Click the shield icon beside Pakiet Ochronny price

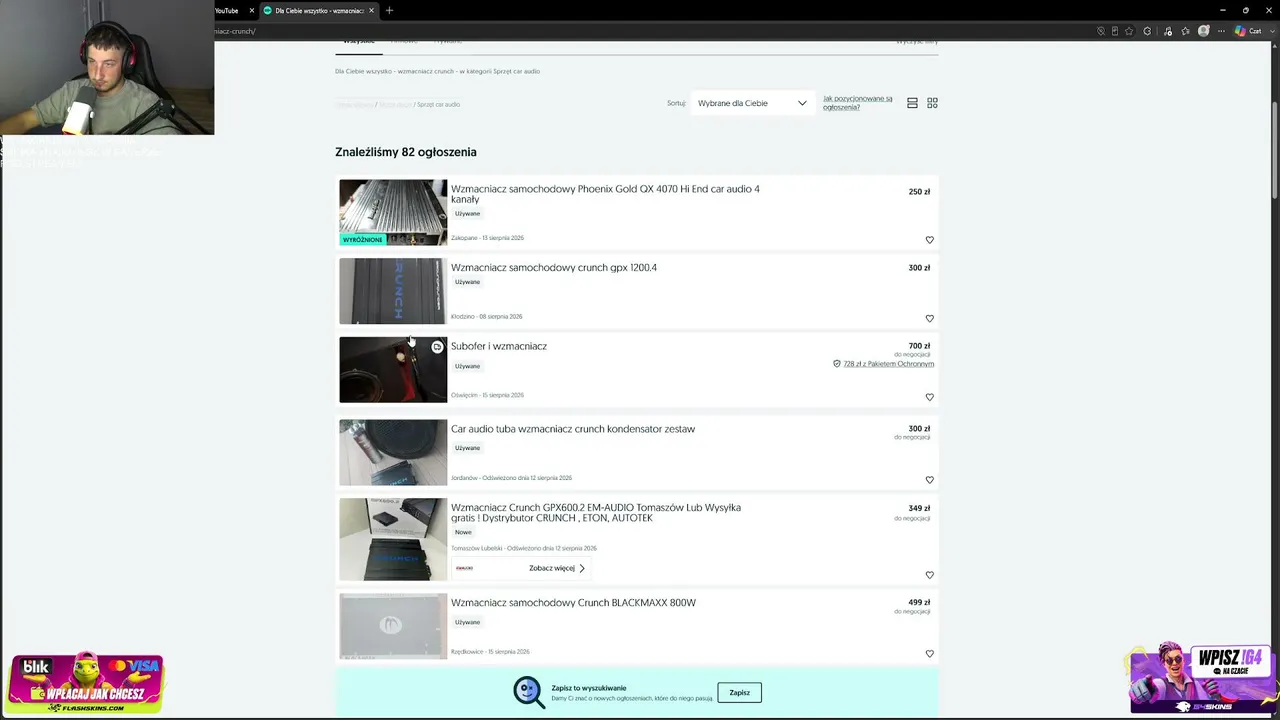pos(837,364)
